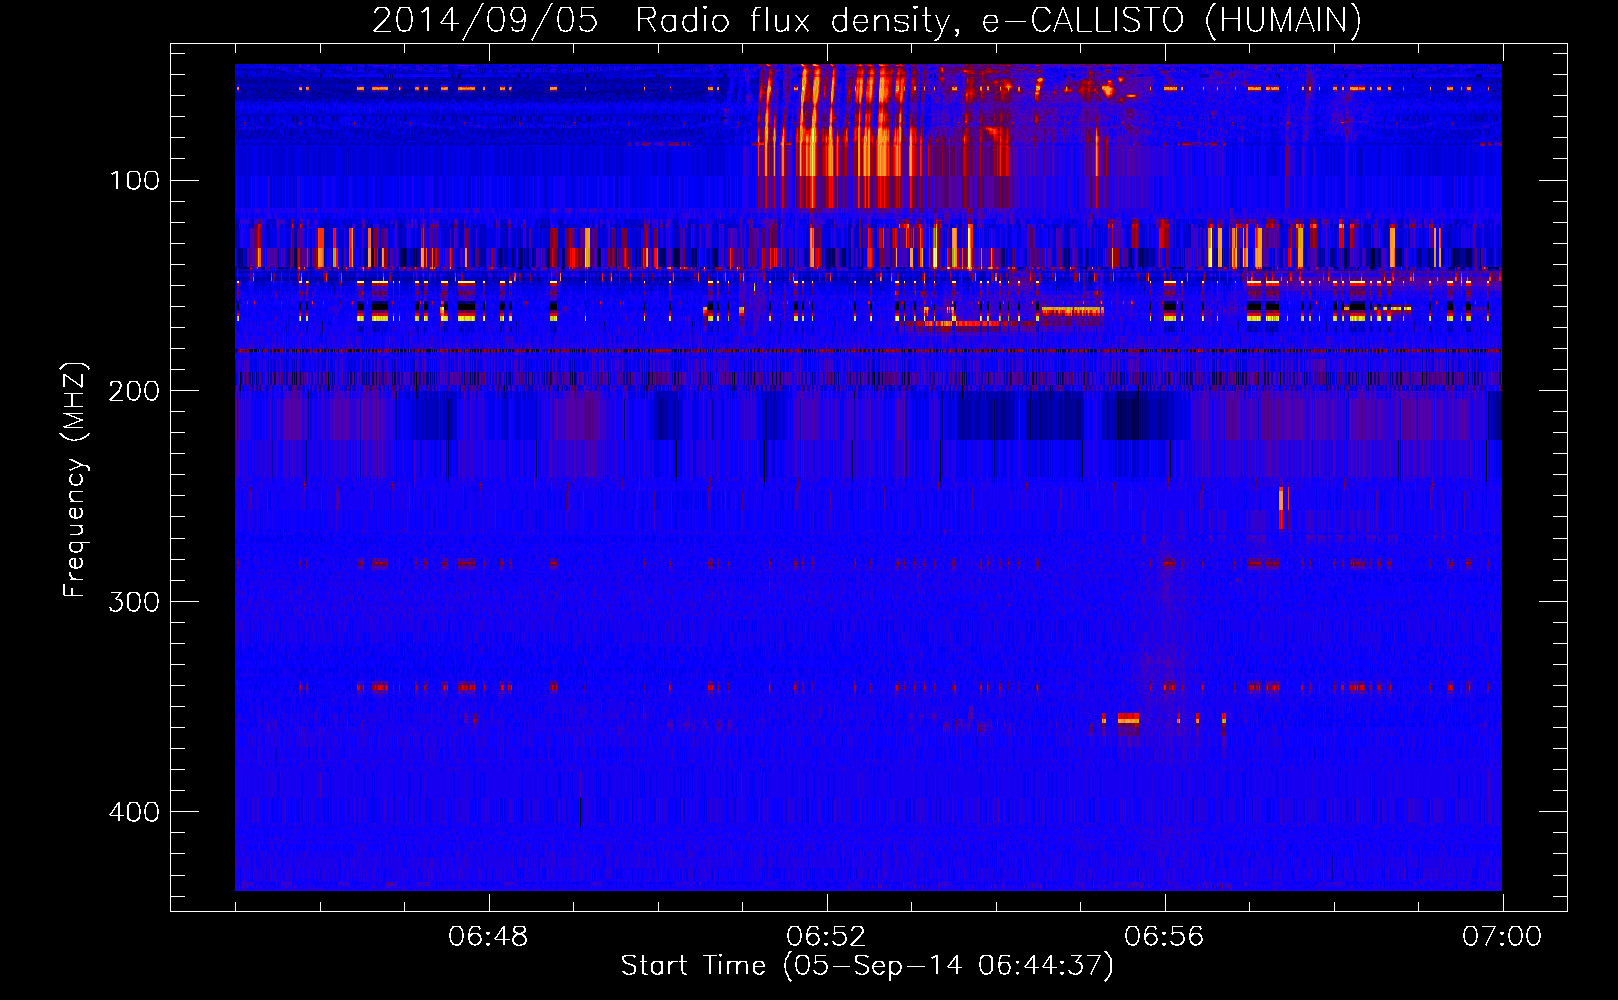Click the plot title '2014/09/05 Radio flux density'
The width and height of the screenshot is (1618, 1000).
click(x=660, y=20)
